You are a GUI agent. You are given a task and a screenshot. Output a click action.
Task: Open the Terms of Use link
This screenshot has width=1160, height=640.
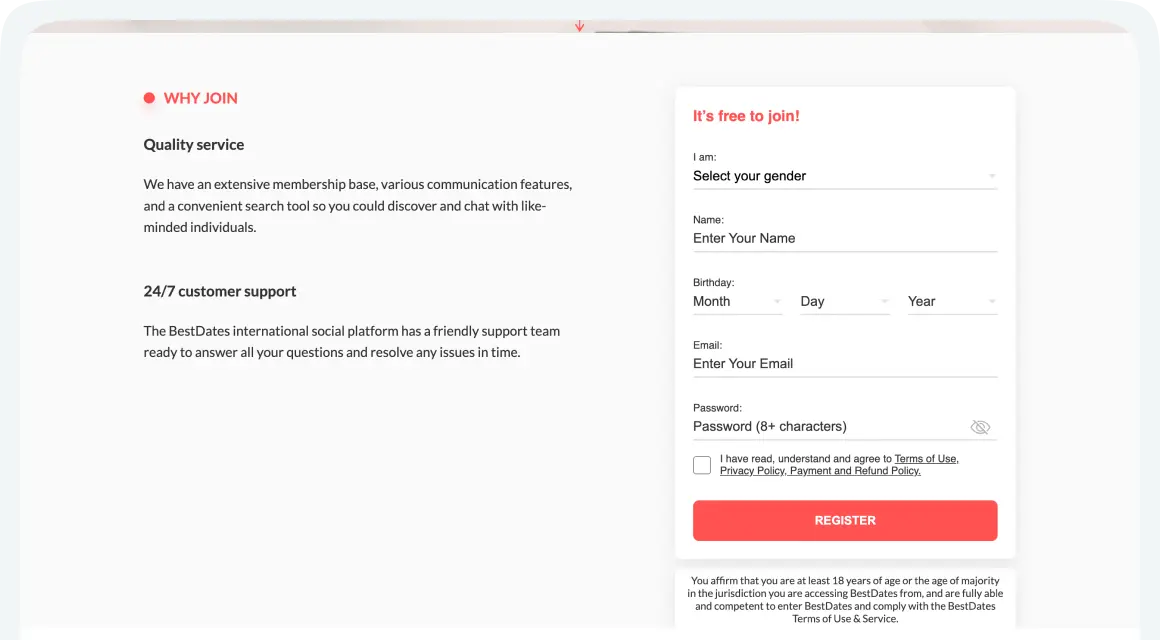pyautogui.click(x=926, y=459)
